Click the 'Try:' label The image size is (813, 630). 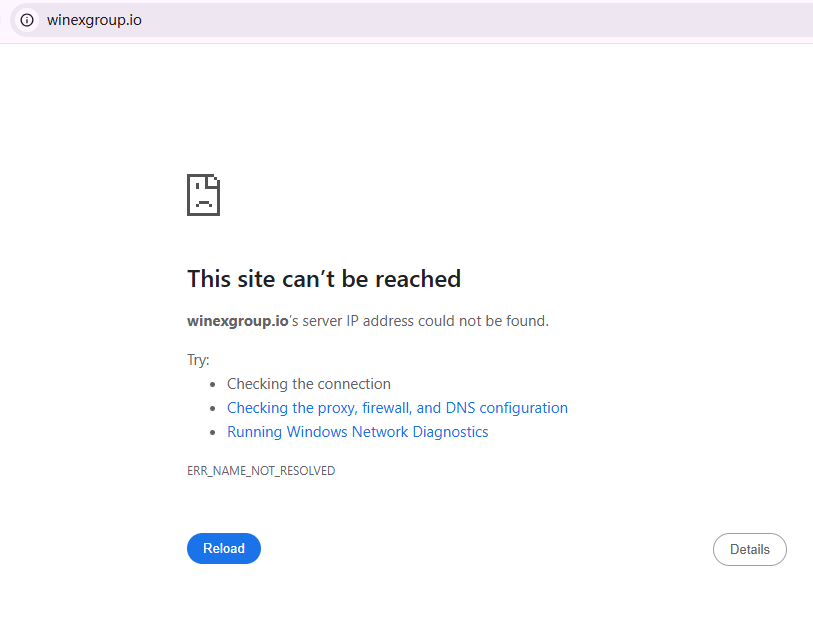click(198, 360)
